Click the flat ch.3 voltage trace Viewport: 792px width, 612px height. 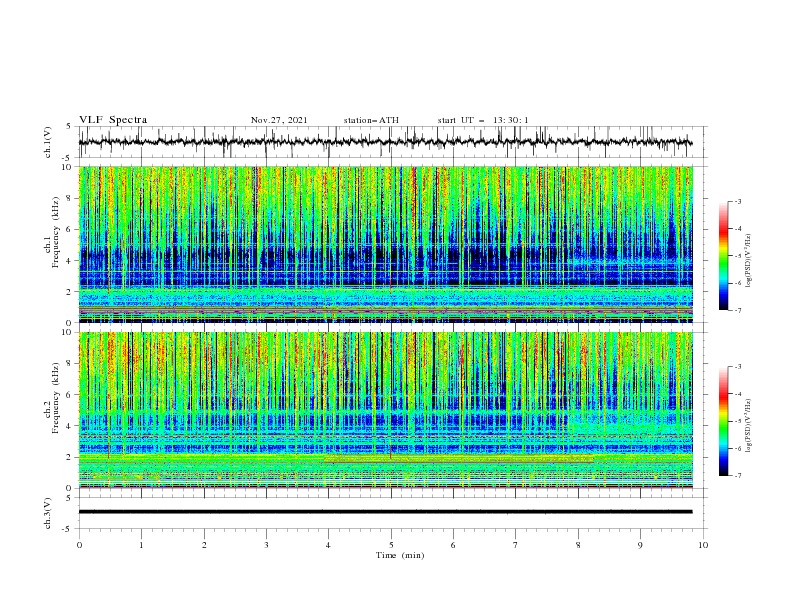(x=385, y=512)
